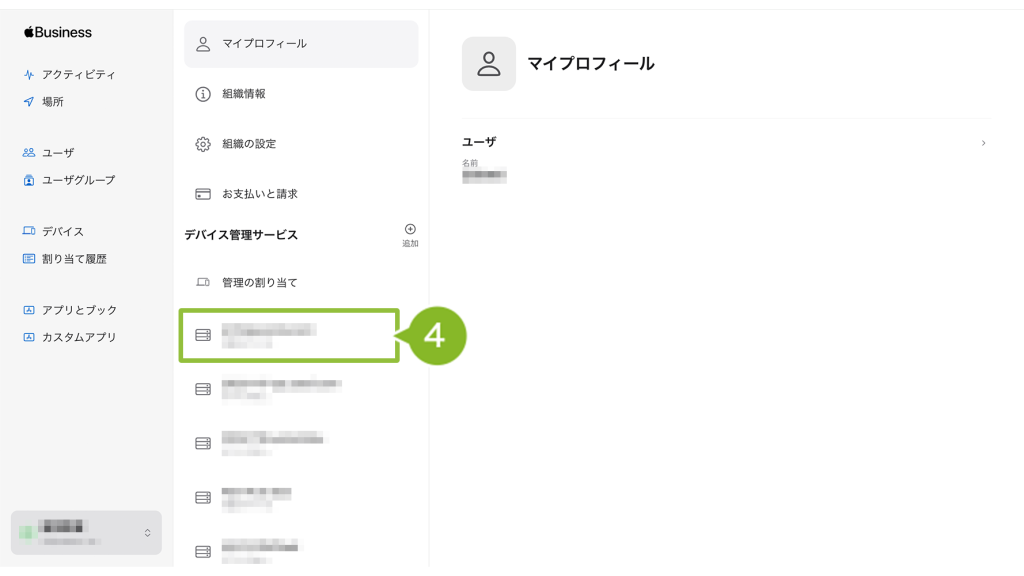Expand the ユーザ row chevron

tap(983, 143)
